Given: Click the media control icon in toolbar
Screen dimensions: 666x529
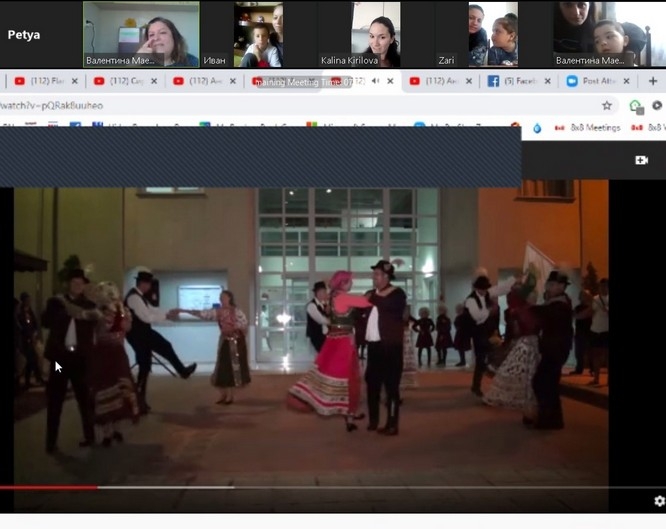Looking at the screenshot, I should click(657, 105).
